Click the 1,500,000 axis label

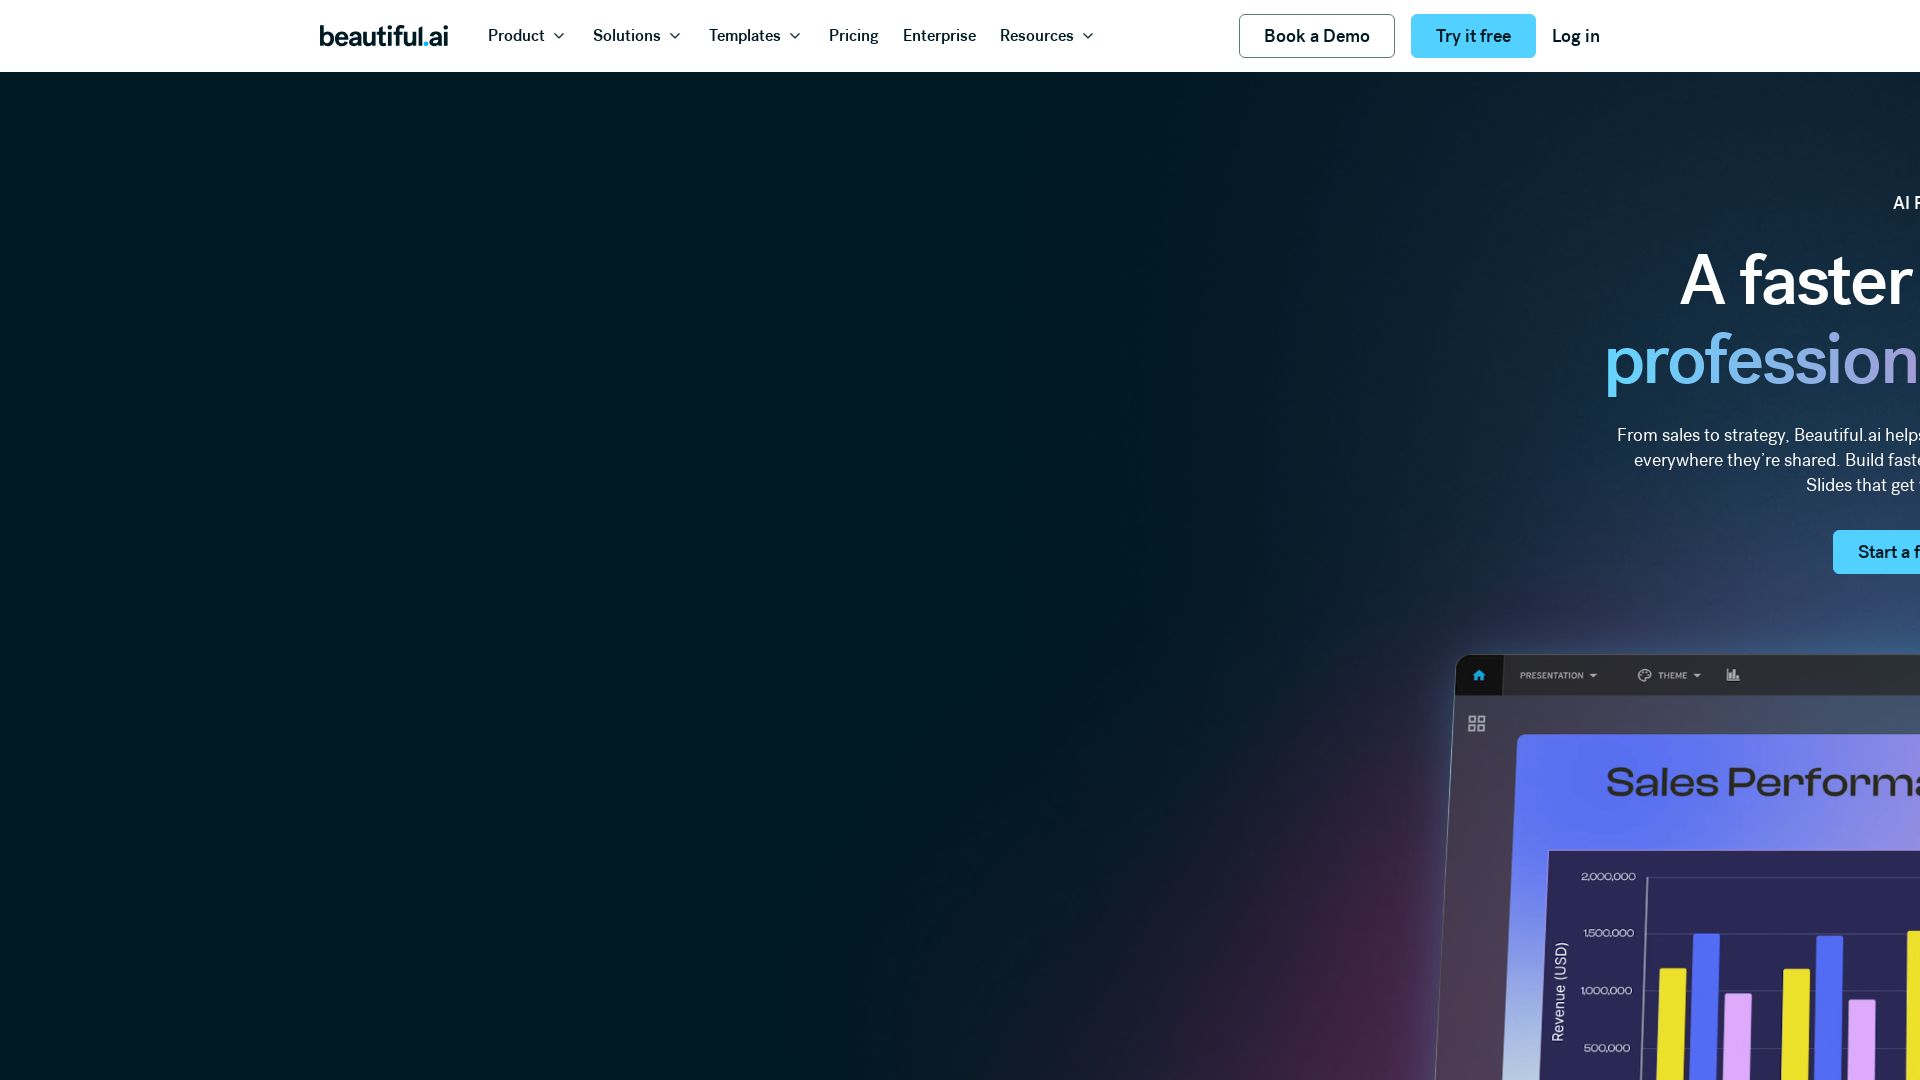pyautogui.click(x=1608, y=933)
